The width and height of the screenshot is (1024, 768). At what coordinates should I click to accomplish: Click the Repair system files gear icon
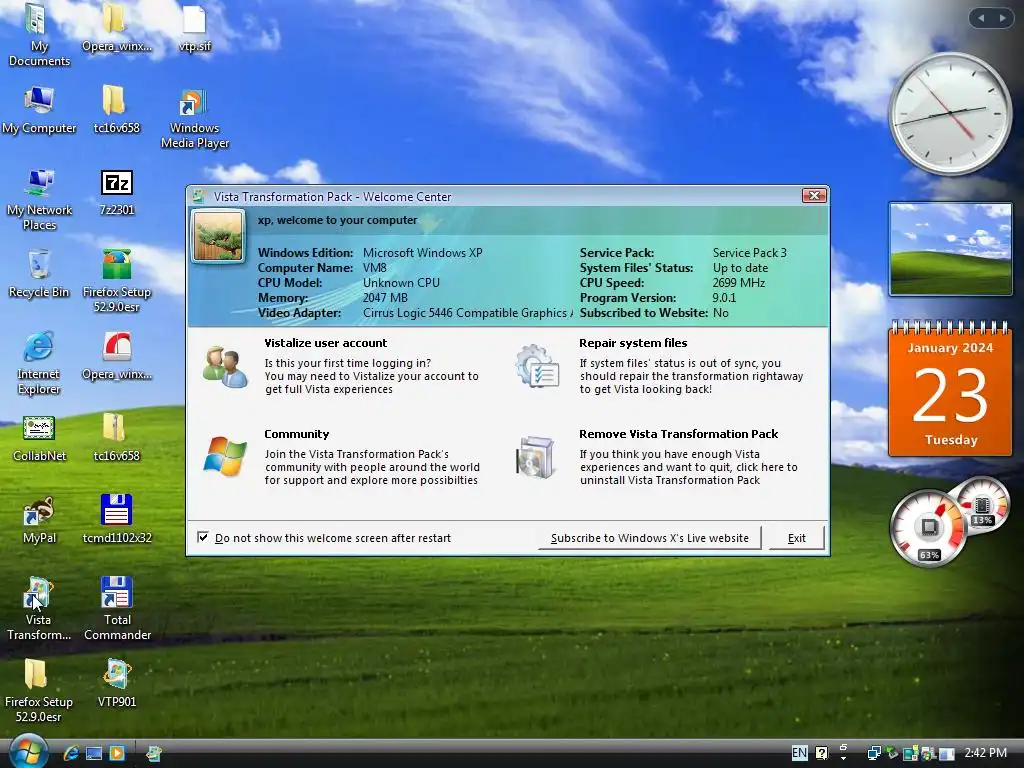[x=537, y=366]
